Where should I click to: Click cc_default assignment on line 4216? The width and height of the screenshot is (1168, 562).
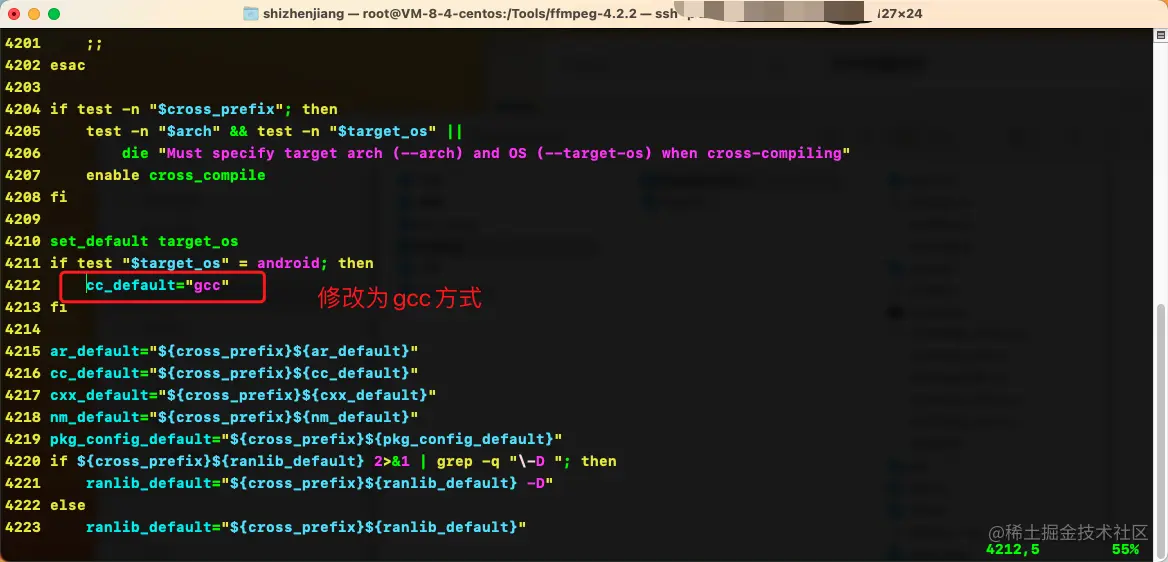(234, 373)
